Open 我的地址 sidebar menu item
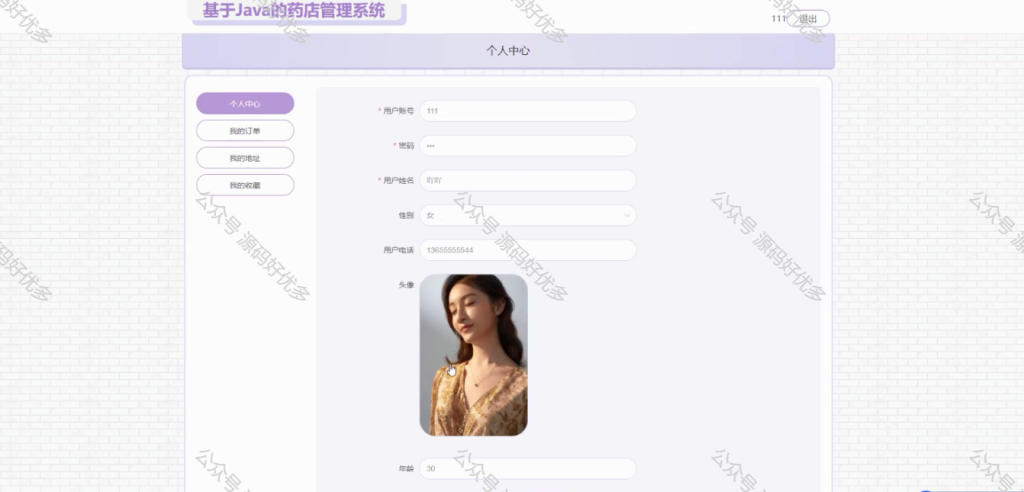This screenshot has width=1024, height=492. tap(245, 158)
